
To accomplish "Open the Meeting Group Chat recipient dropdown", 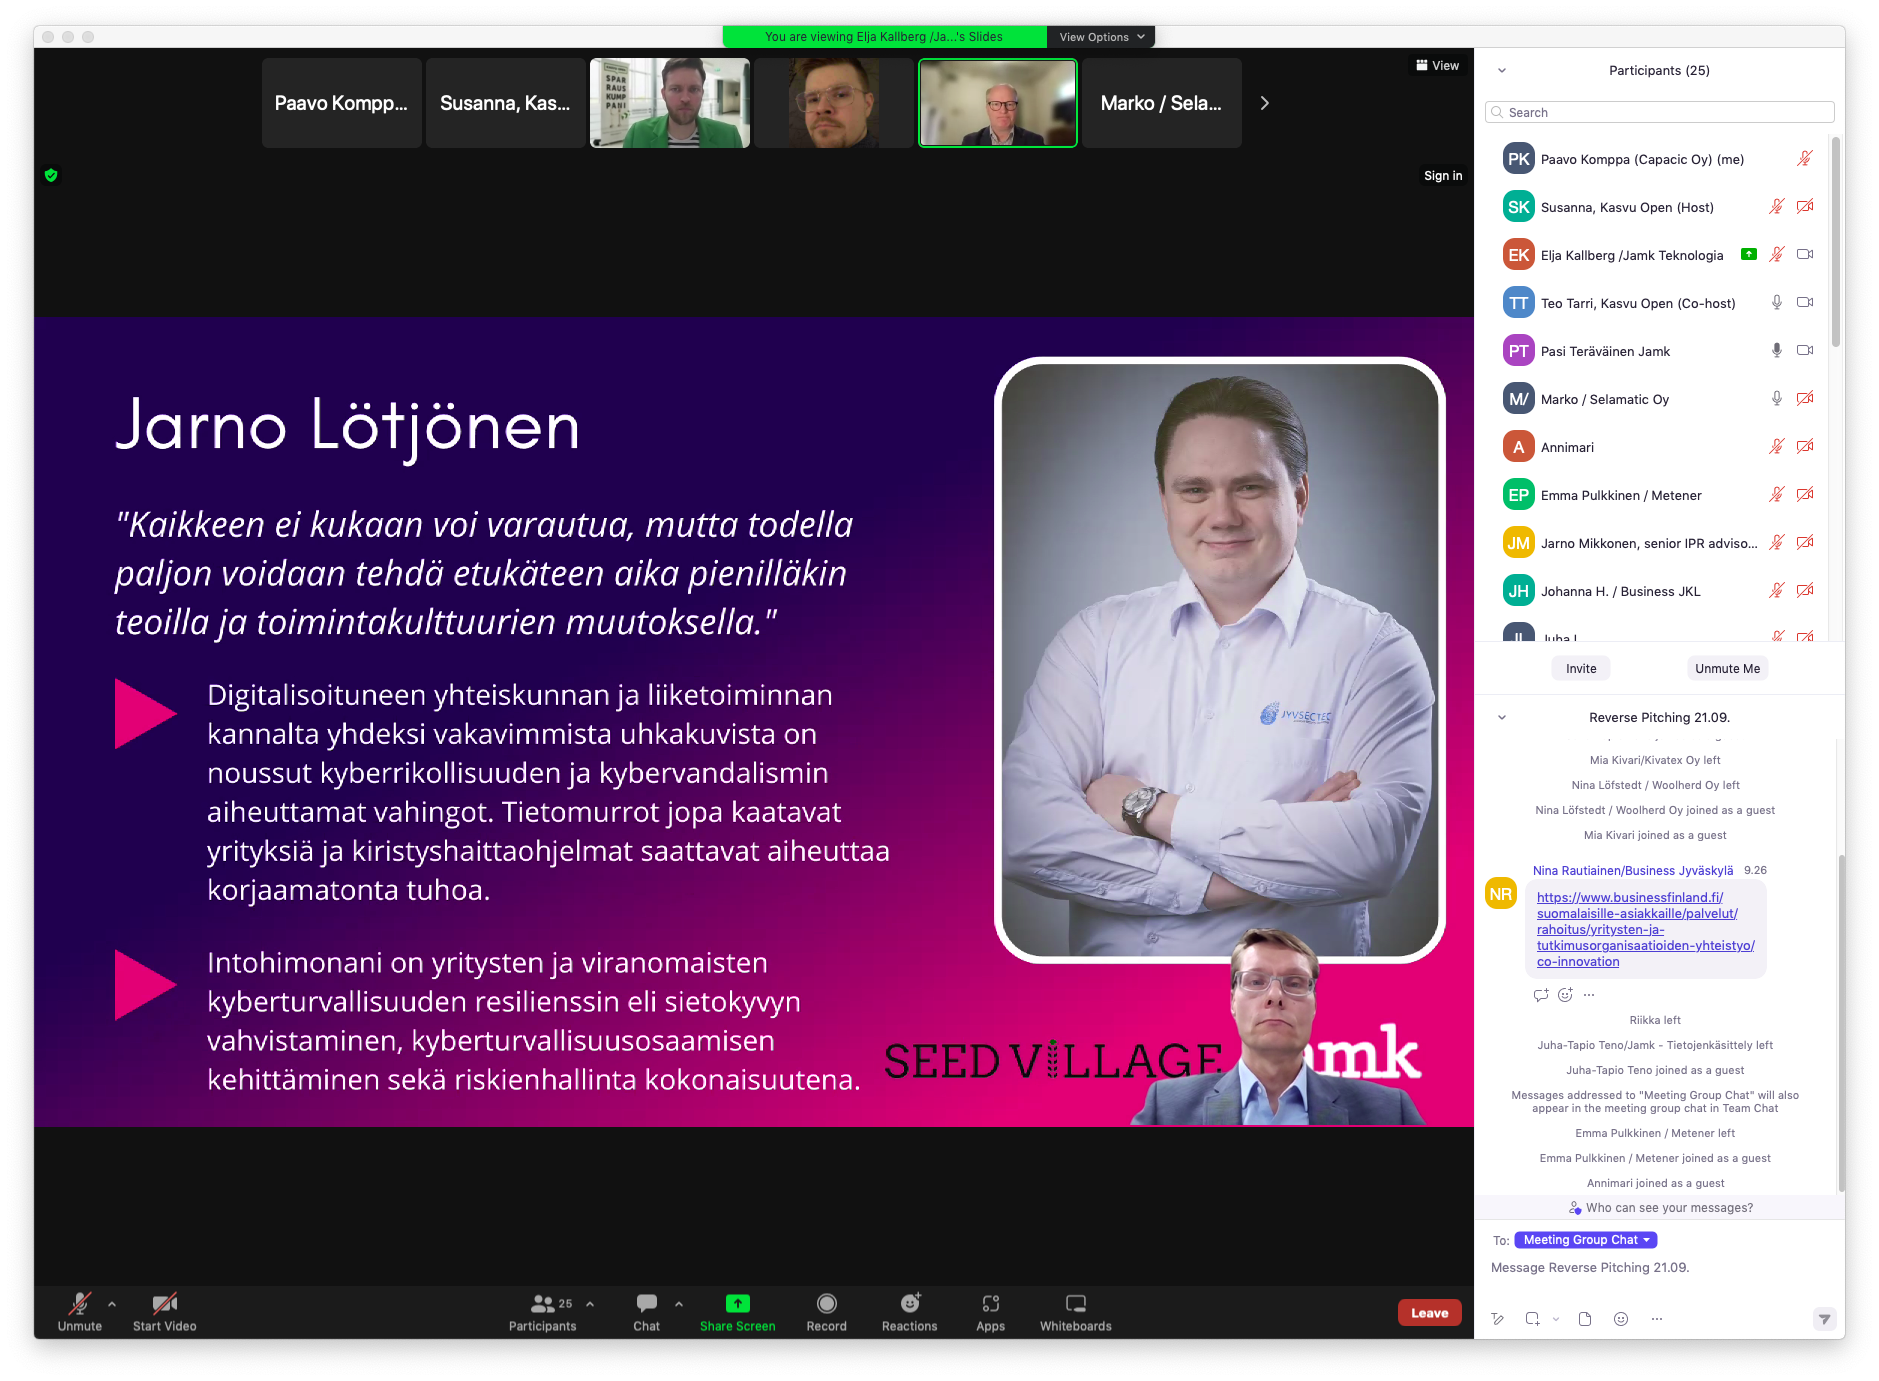I will point(1585,1240).
